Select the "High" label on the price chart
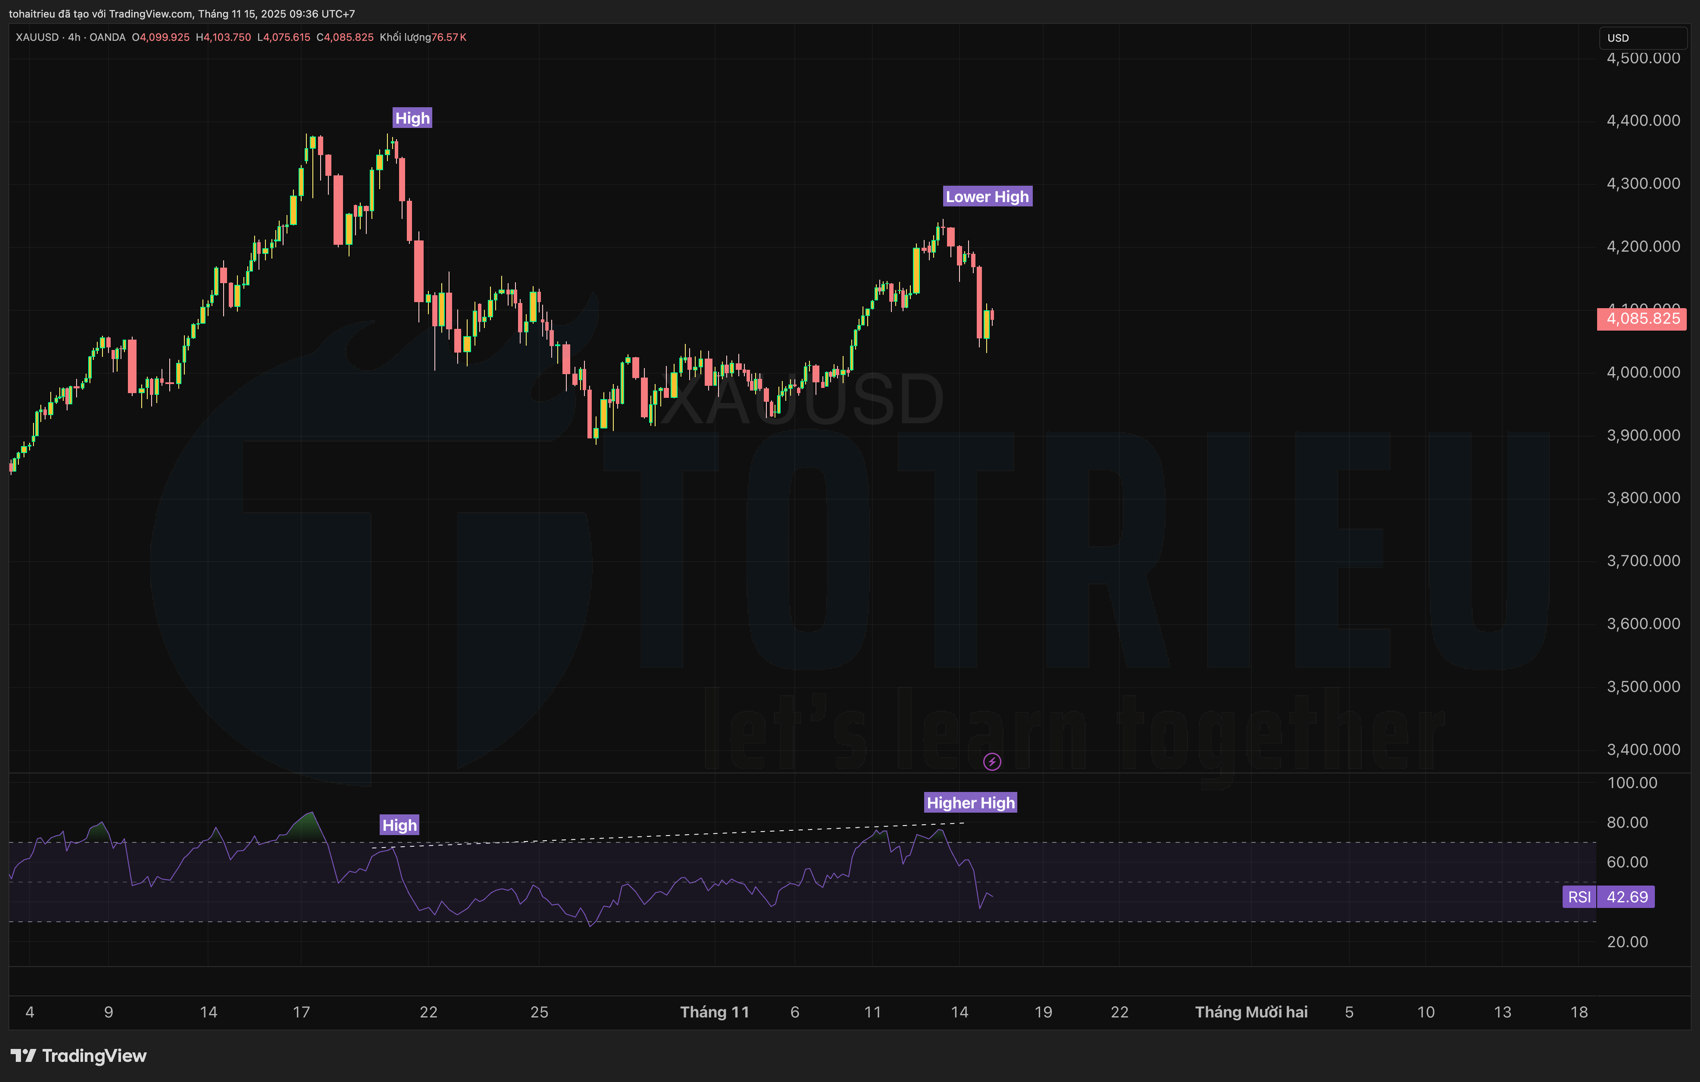Screen dimensions: 1700x1082 point(412,118)
